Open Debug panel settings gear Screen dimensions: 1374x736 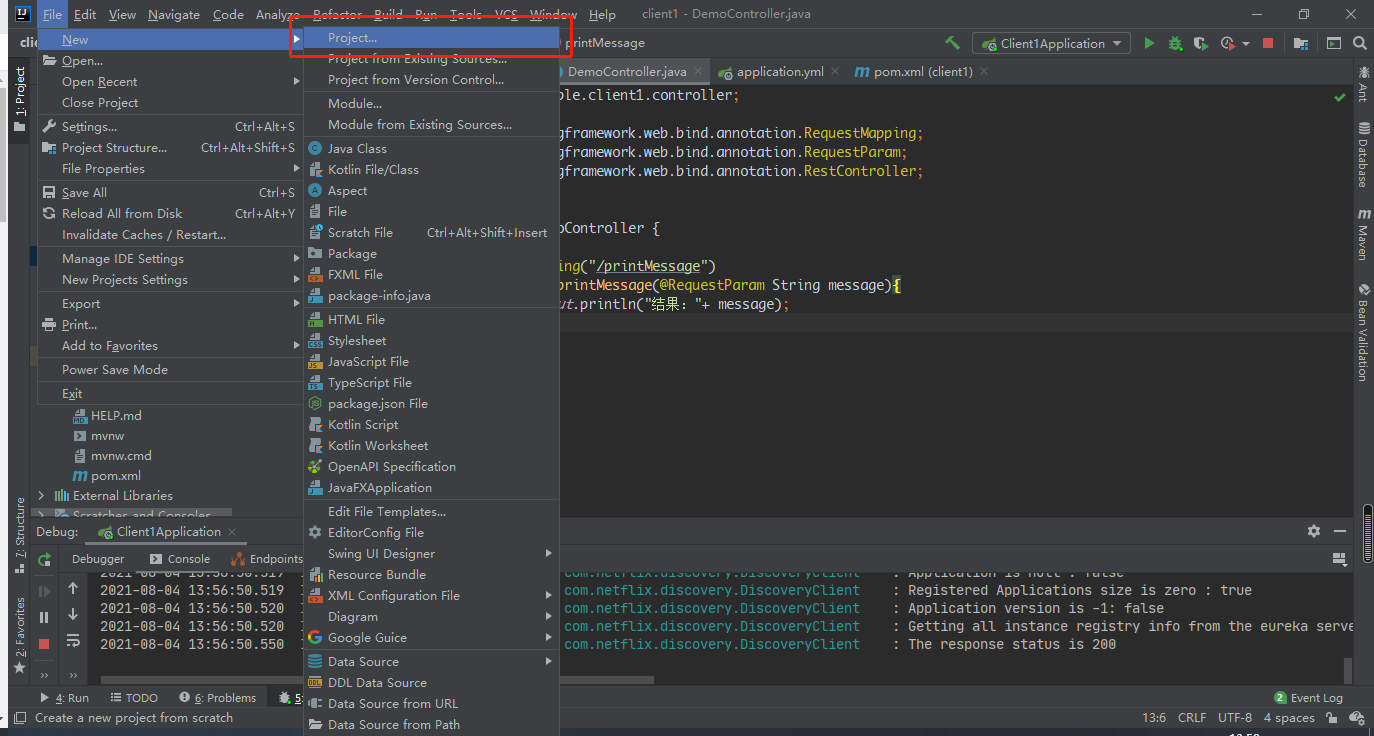1314,531
